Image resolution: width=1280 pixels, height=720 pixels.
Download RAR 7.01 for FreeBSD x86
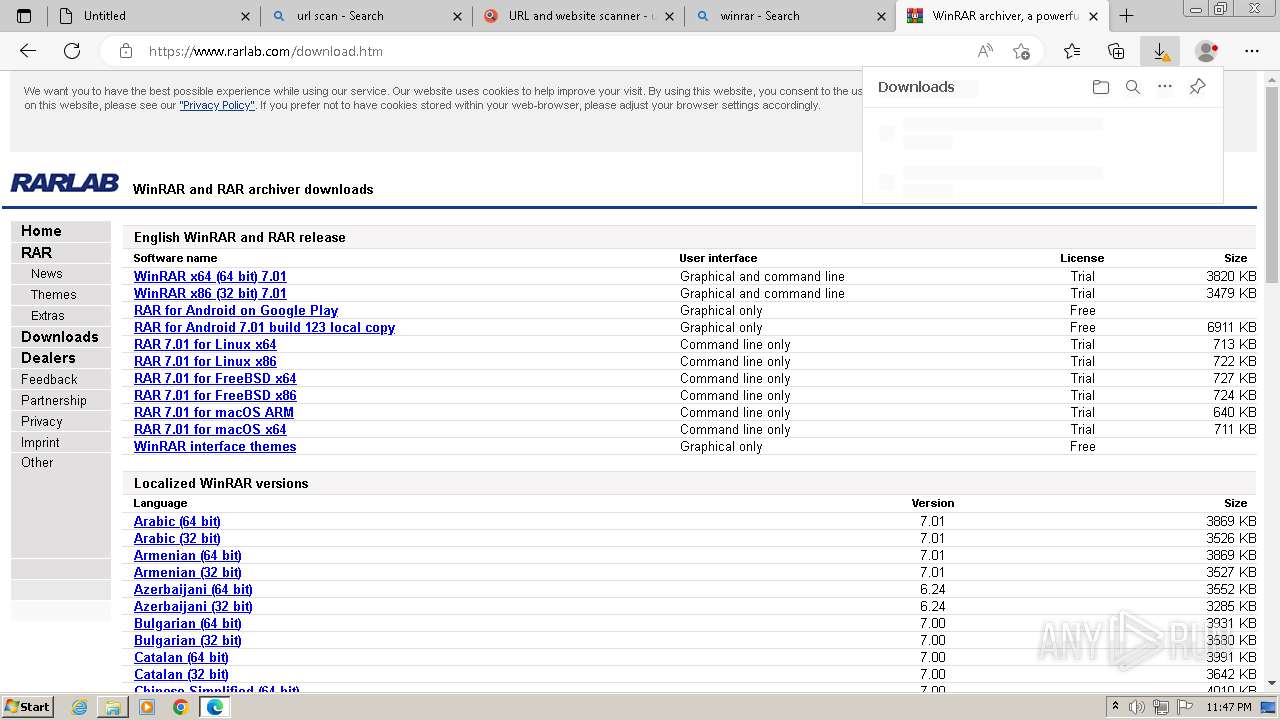tap(215, 396)
